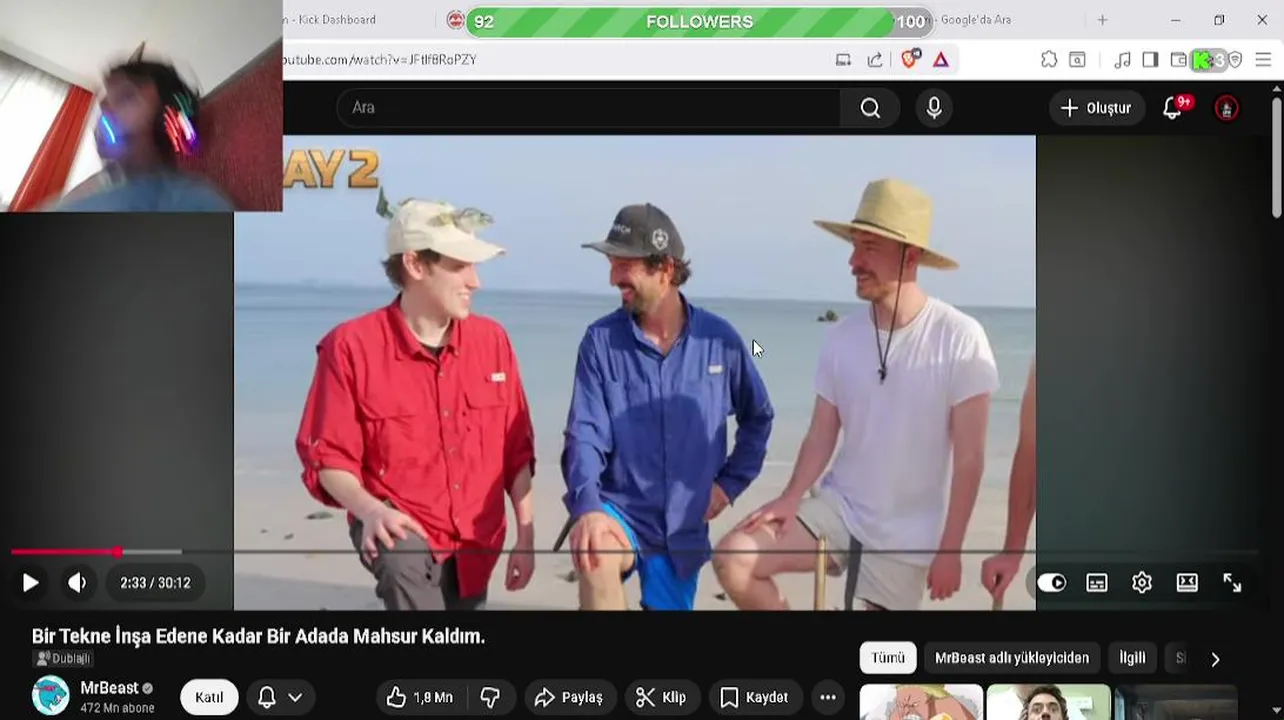Open the Brave Wallet icon
This screenshot has width=1284, height=720.
pos(1179,60)
